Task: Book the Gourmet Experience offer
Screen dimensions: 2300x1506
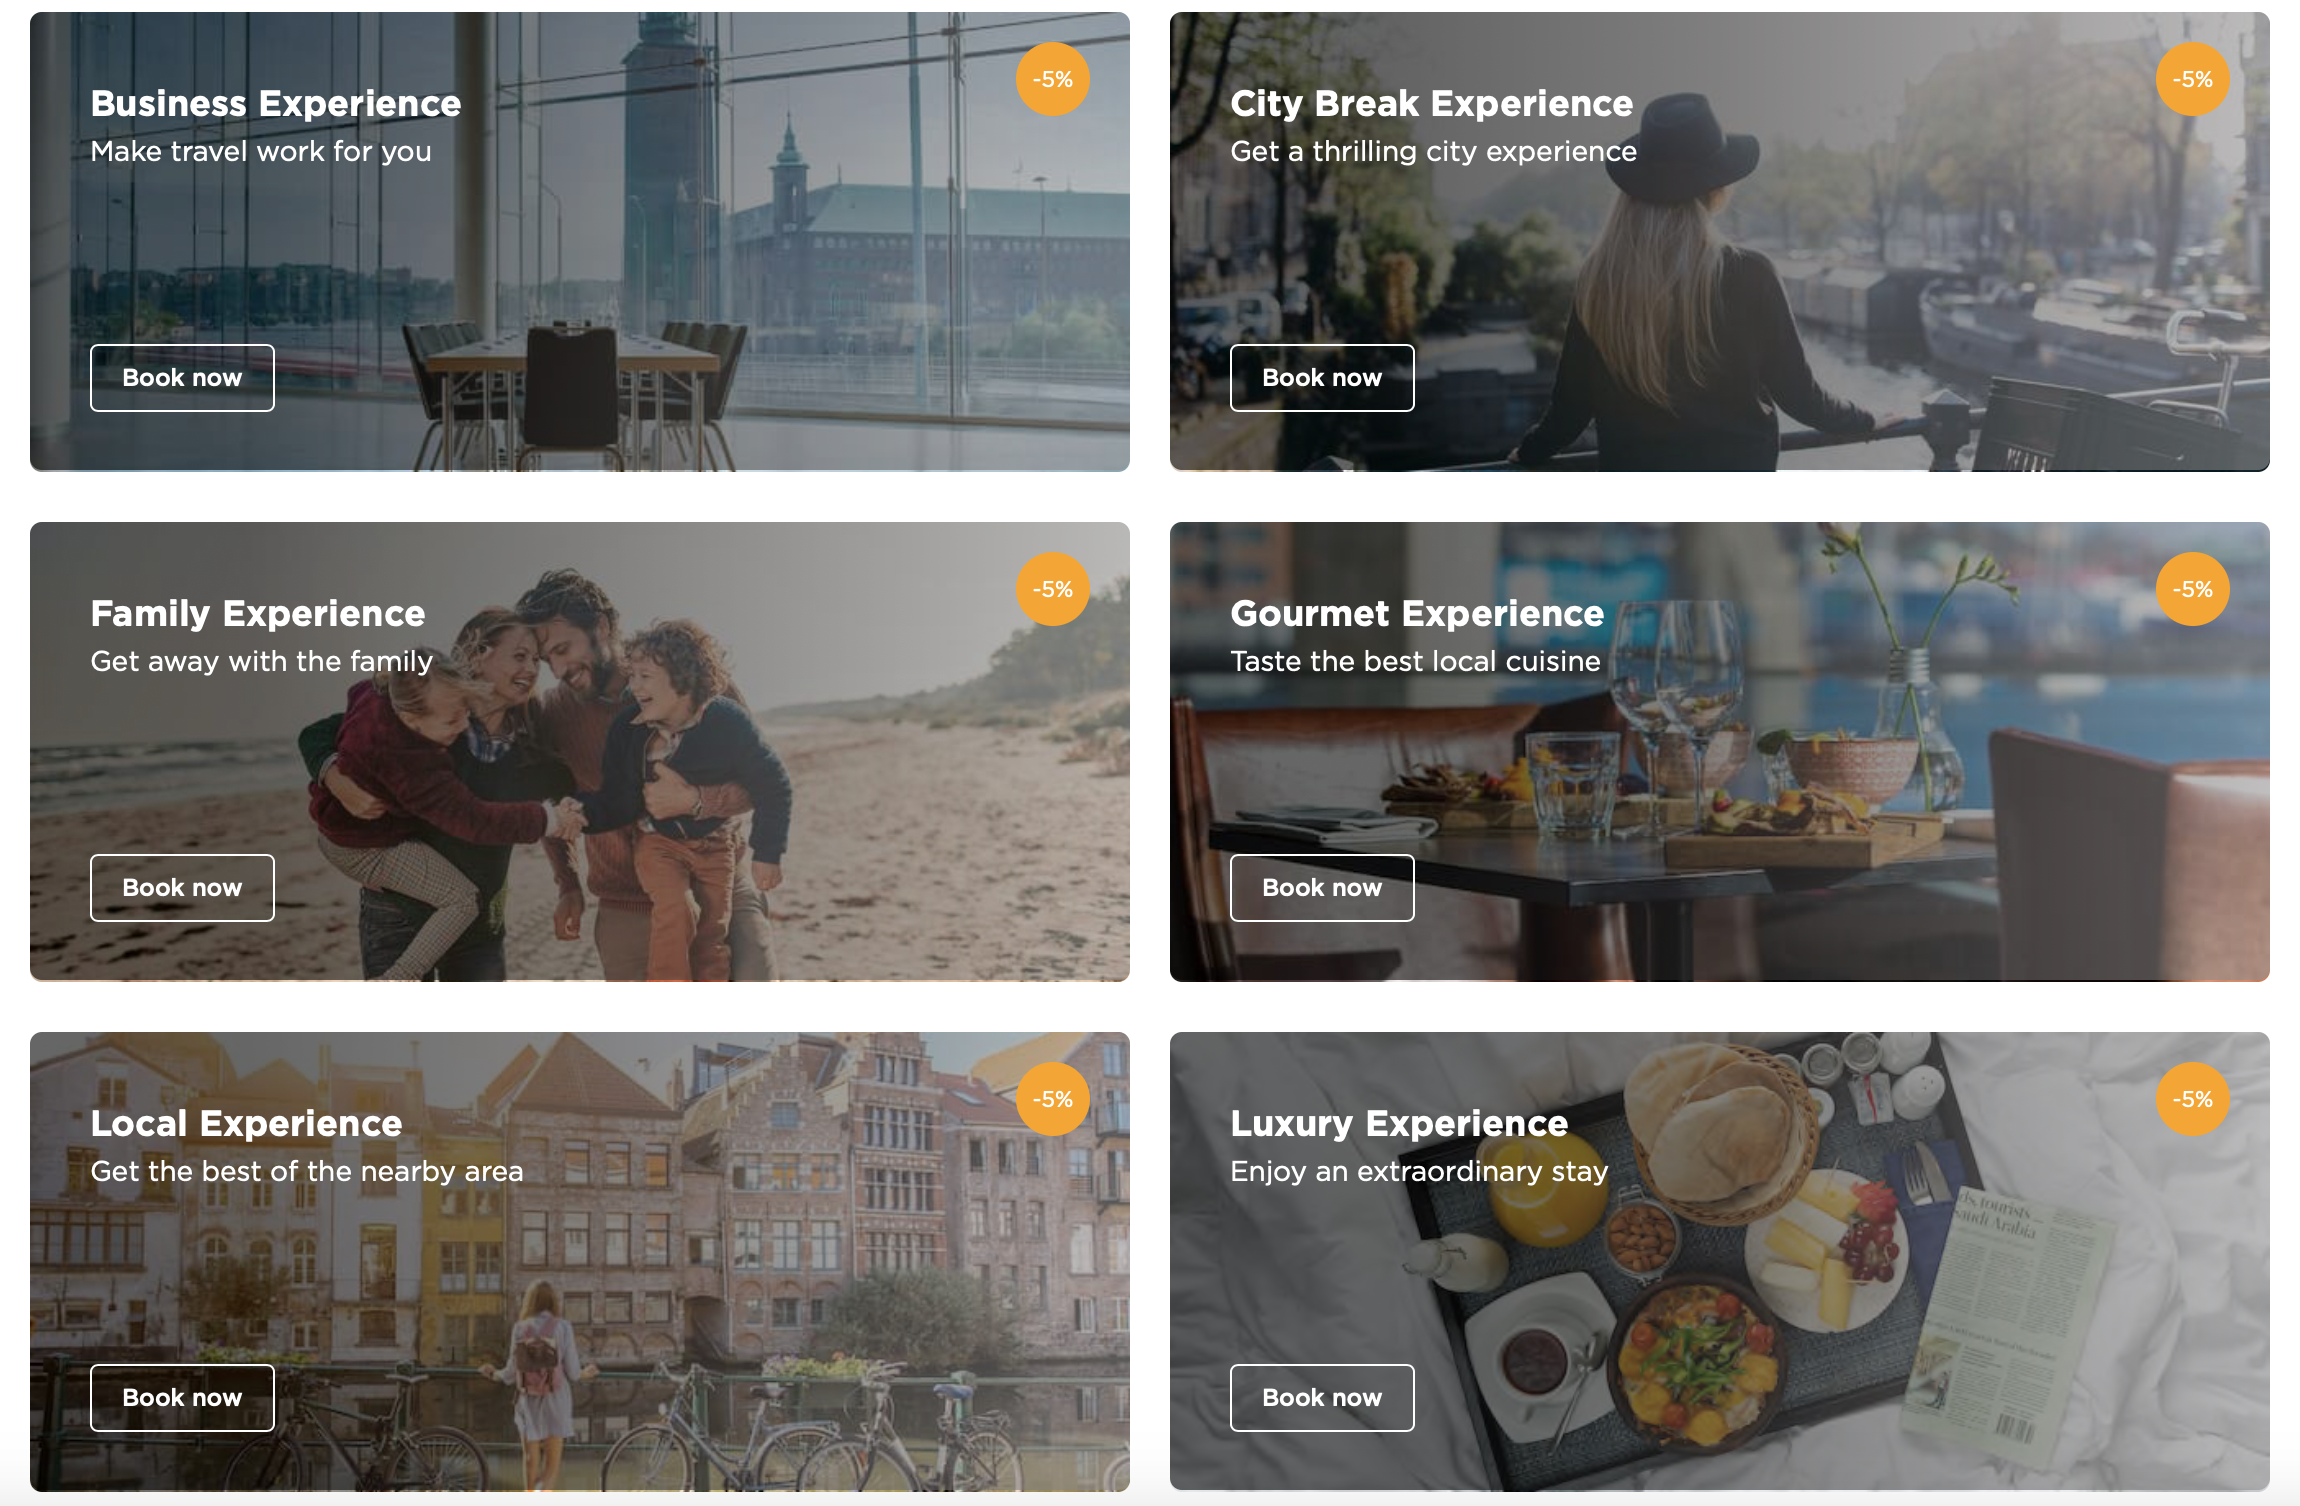Action: 1322,888
